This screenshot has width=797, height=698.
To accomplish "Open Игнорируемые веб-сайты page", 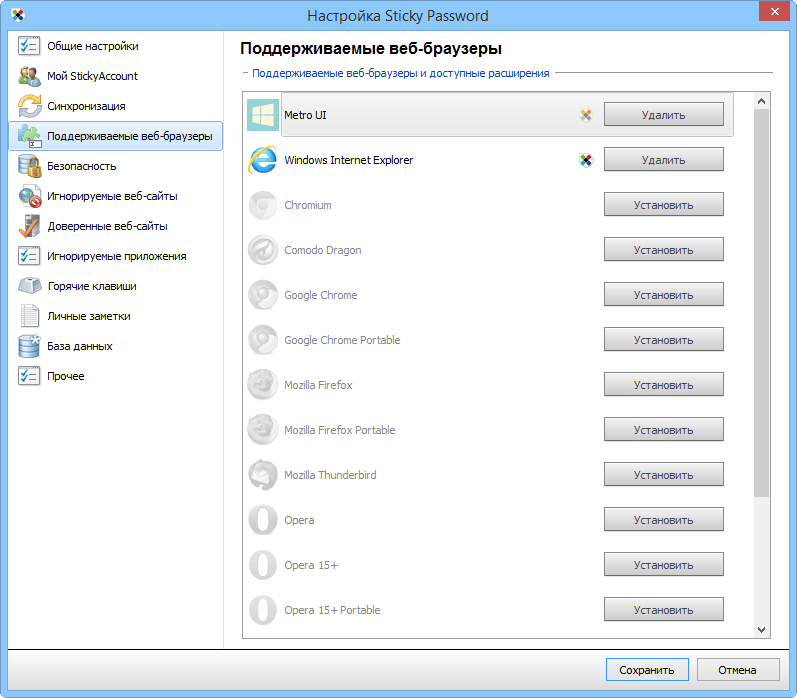I will tap(115, 196).
